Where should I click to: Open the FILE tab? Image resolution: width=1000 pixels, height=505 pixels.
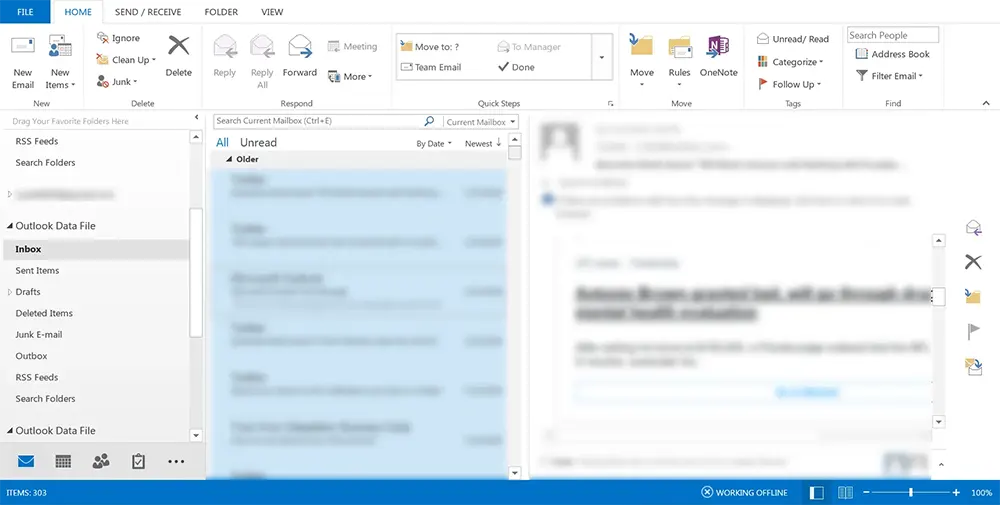point(25,11)
